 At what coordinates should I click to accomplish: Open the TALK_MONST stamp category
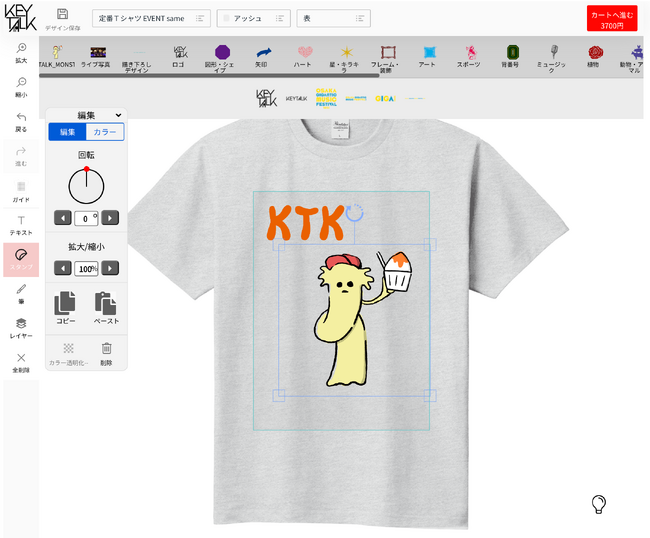pos(57,57)
